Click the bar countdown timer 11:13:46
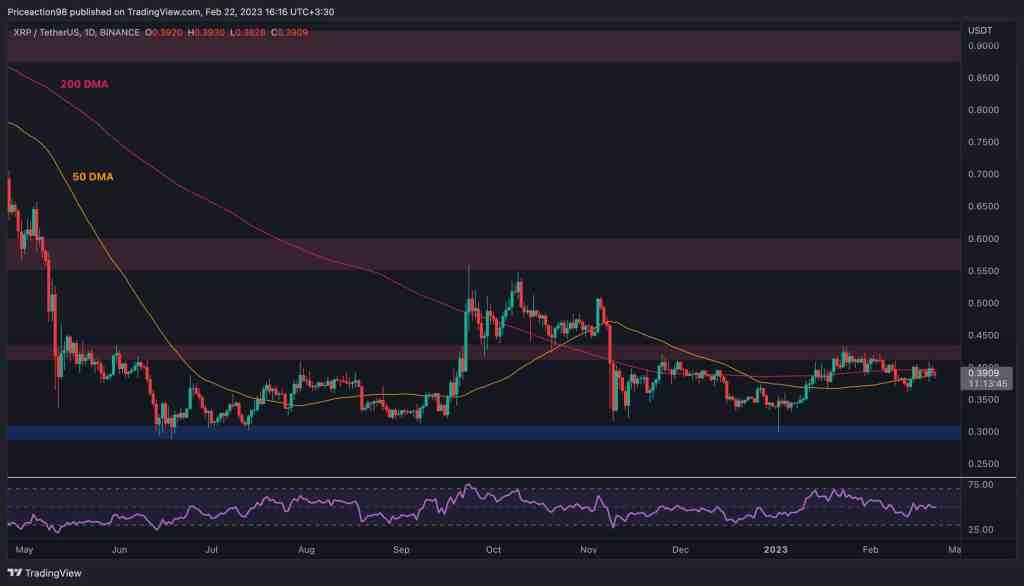Viewport: 1024px width, 586px height. click(987, 383)
